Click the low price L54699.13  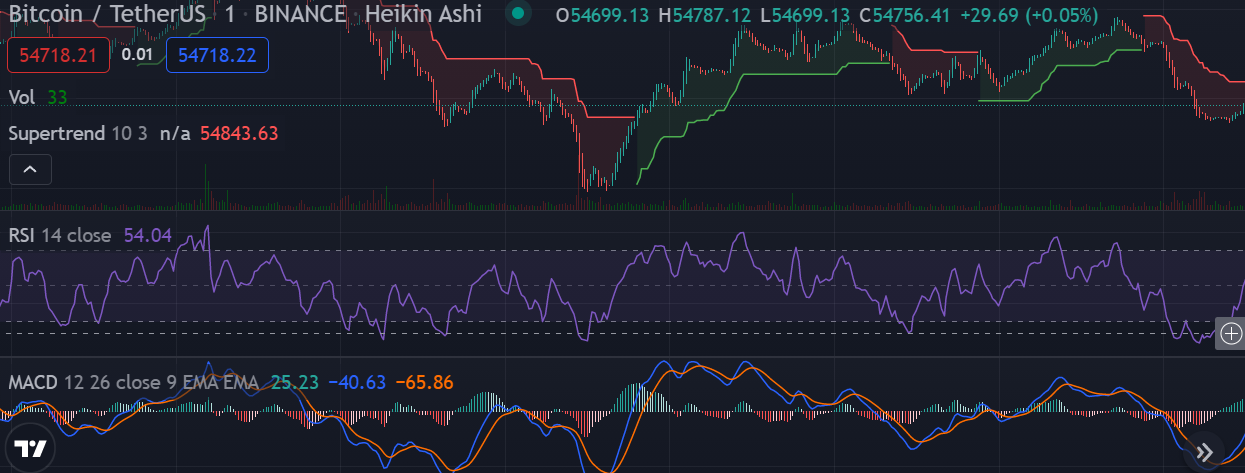(x=806, y=15)
